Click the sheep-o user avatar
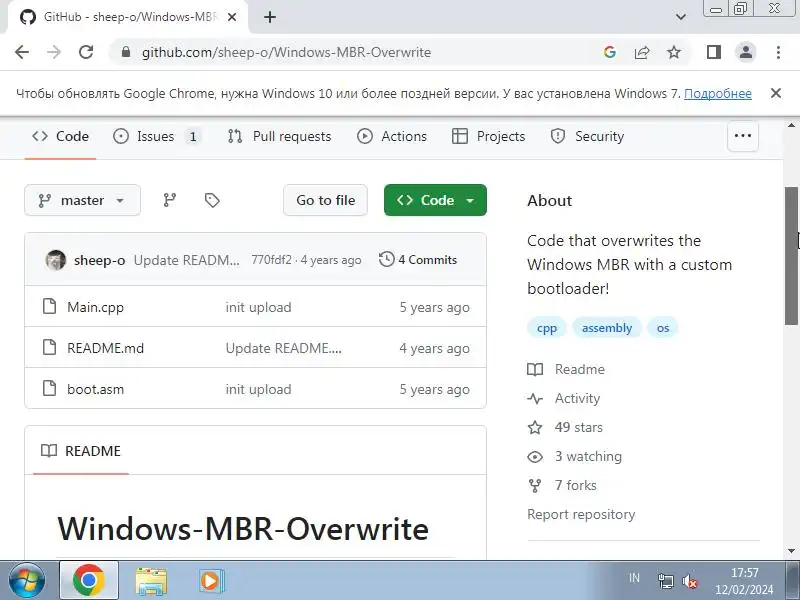800x600 pixels. tap(56, 260)
